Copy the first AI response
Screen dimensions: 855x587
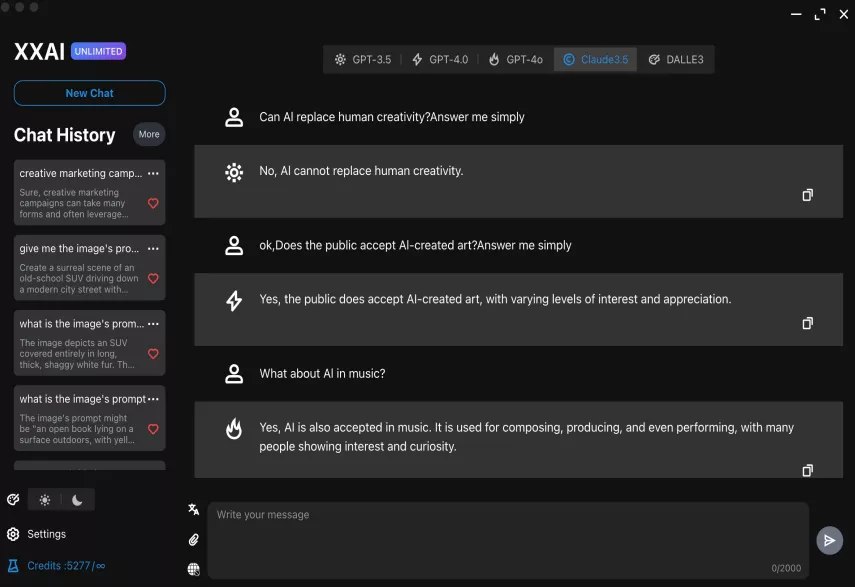pos(807,196)
